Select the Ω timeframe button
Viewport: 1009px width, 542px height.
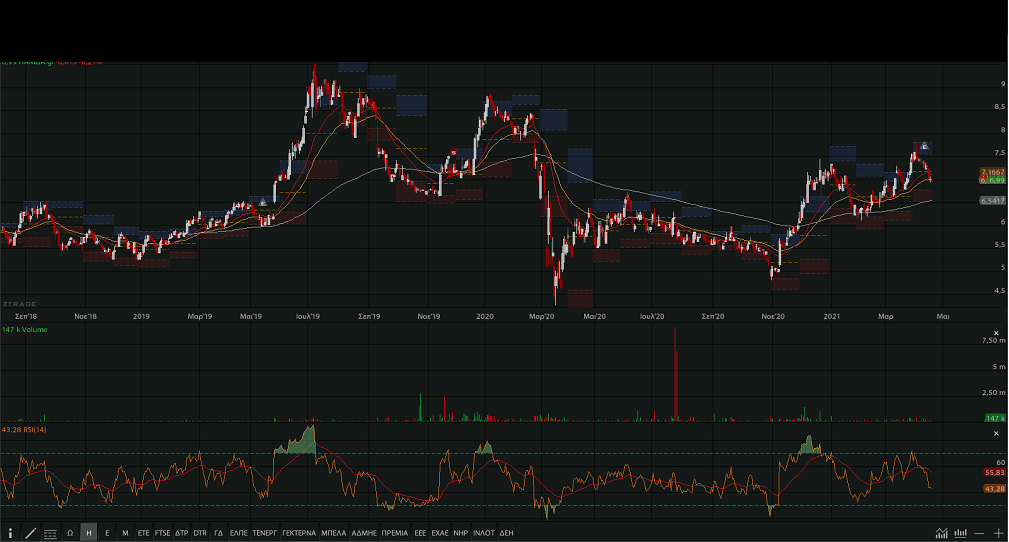click(x=70, y=533)
